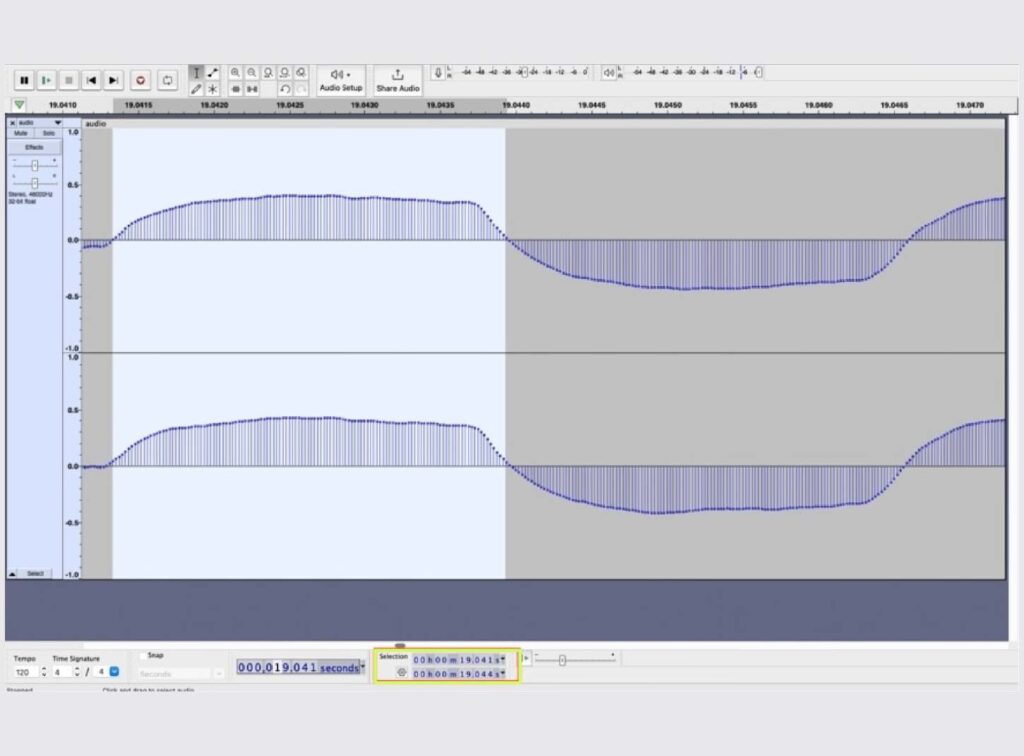Open the time display format dropdown arrow
Screen dimensions: 1024x756
pyautogui.click(x=363, y=667)
